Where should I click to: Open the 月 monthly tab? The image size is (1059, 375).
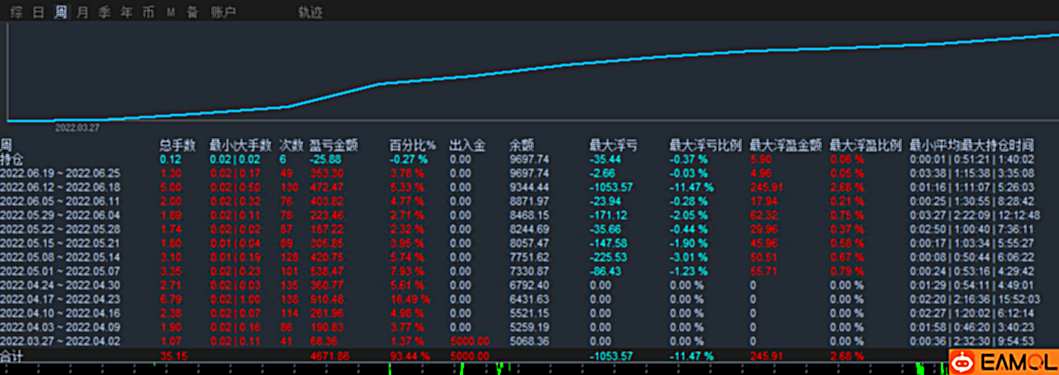click(82, 12)
